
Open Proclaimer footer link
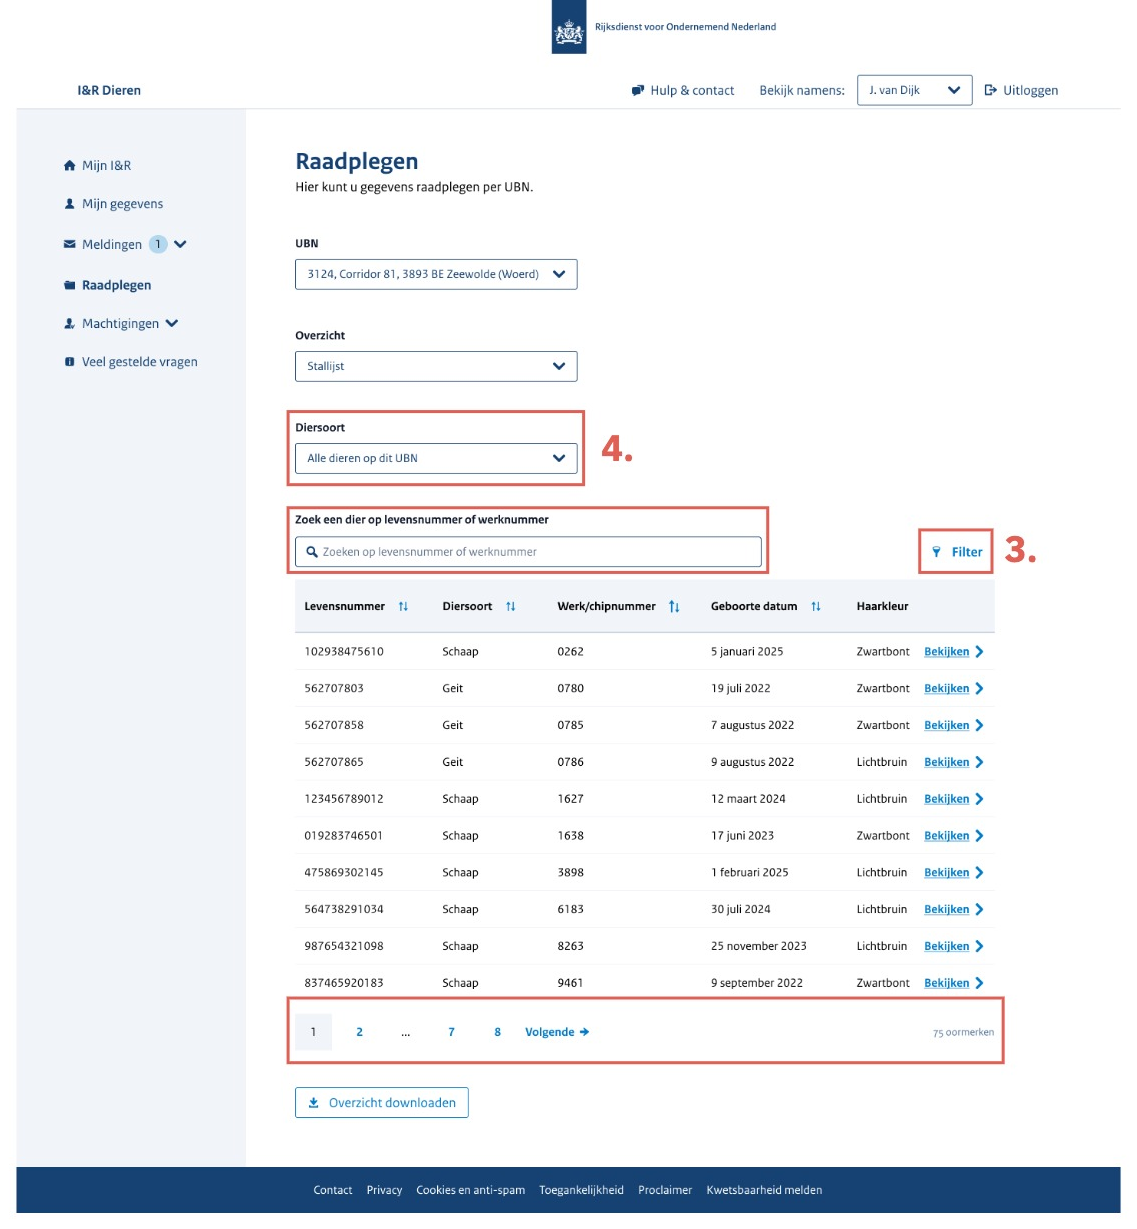665,1191
